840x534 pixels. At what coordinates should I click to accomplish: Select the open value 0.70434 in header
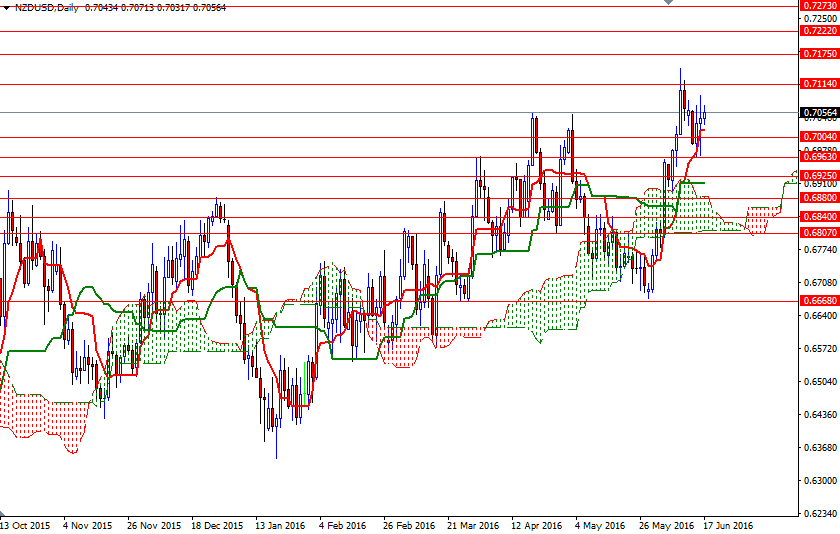pos(101,8)
